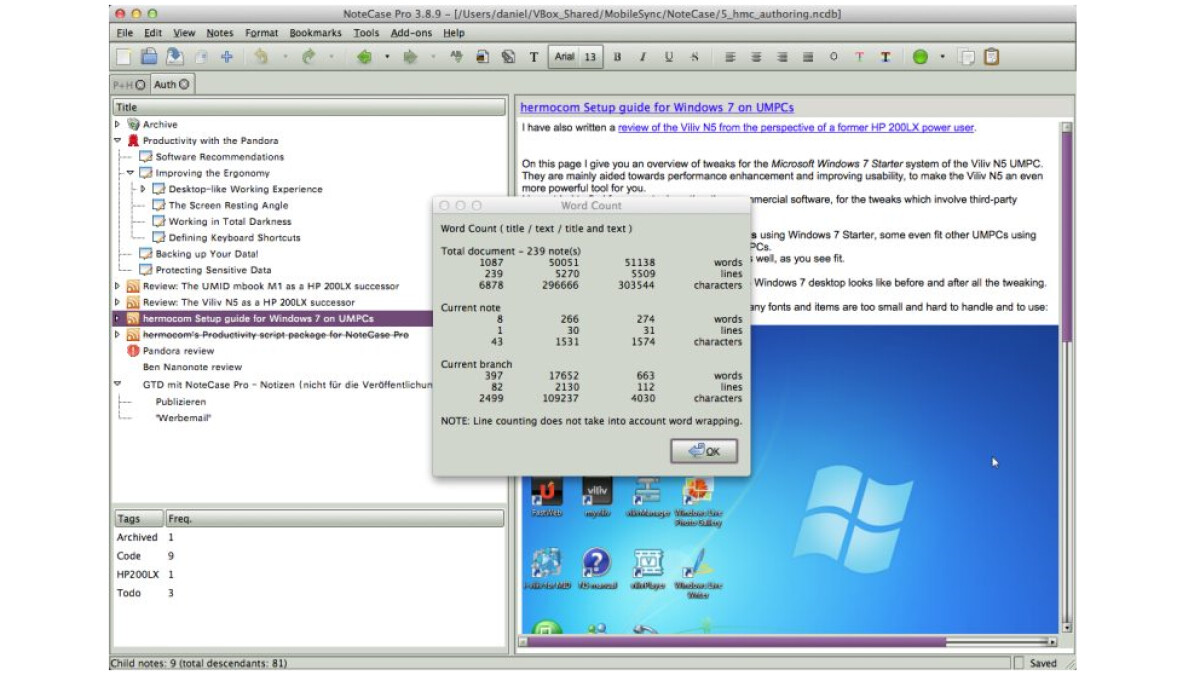1200x675 pixels.
Task: Toggle Underline formatting
Action: (669, 57)
